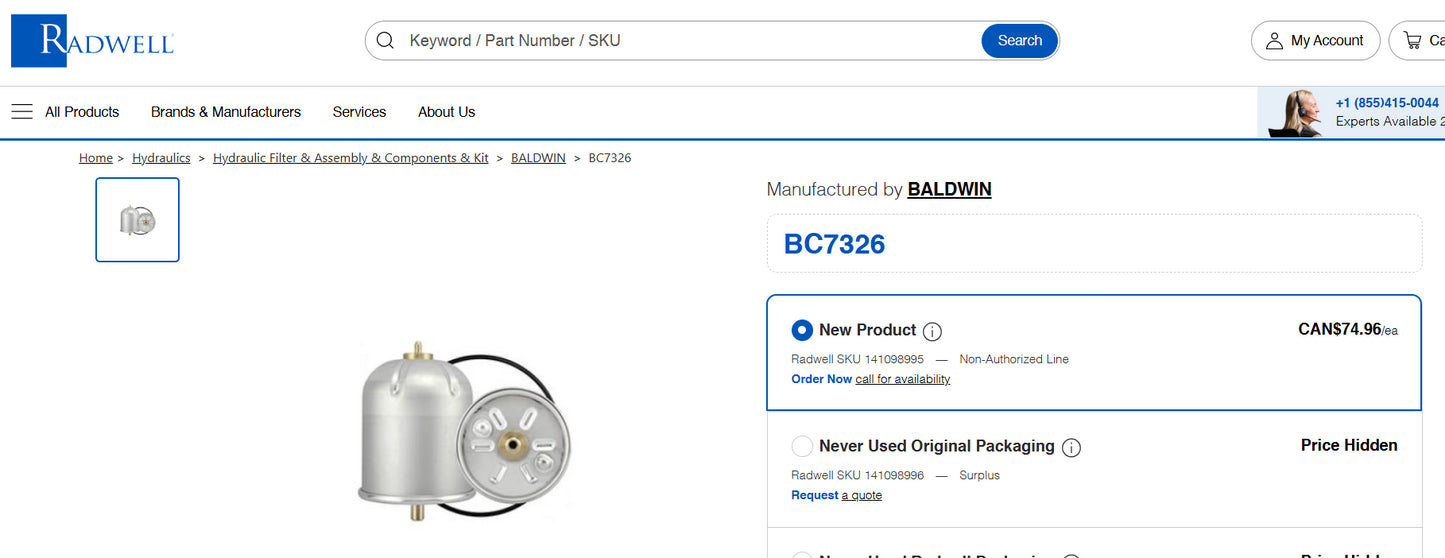Click the Radwell logo
This screenshot has height=558, width=1445.
point(93,41)
